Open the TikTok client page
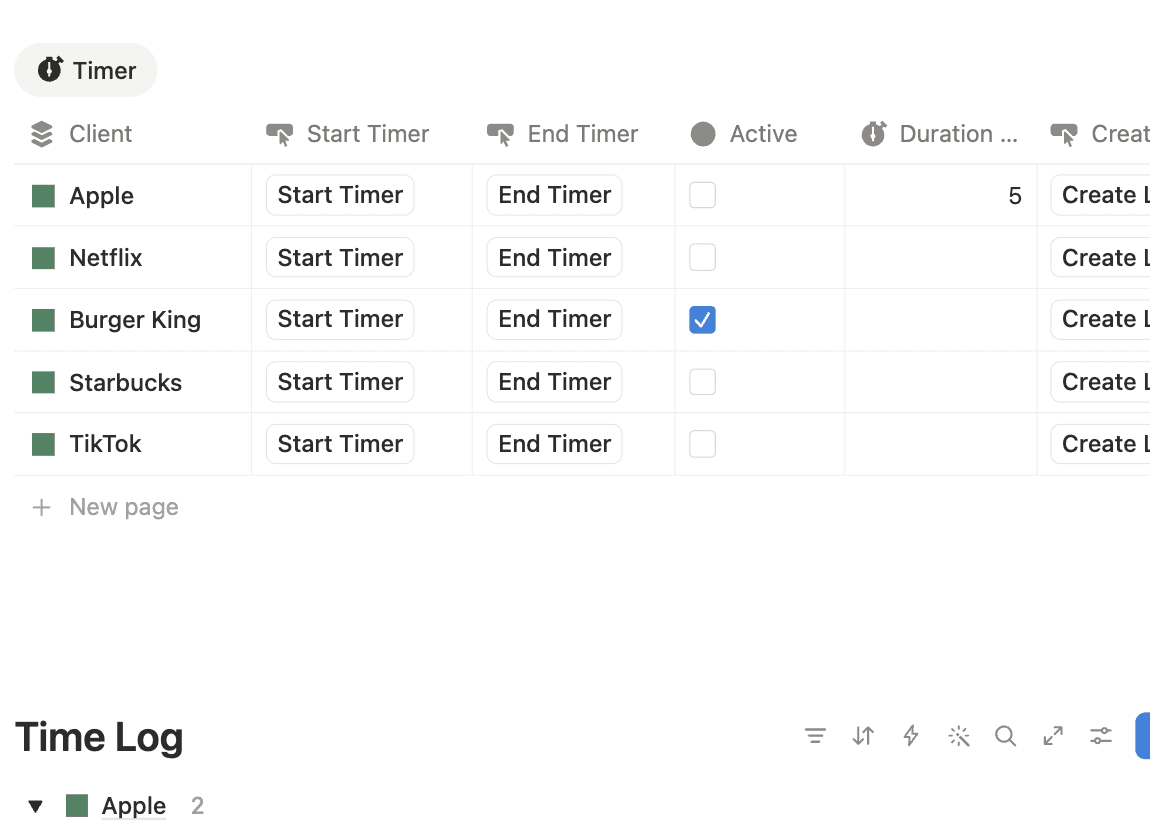 coord(106,444)
